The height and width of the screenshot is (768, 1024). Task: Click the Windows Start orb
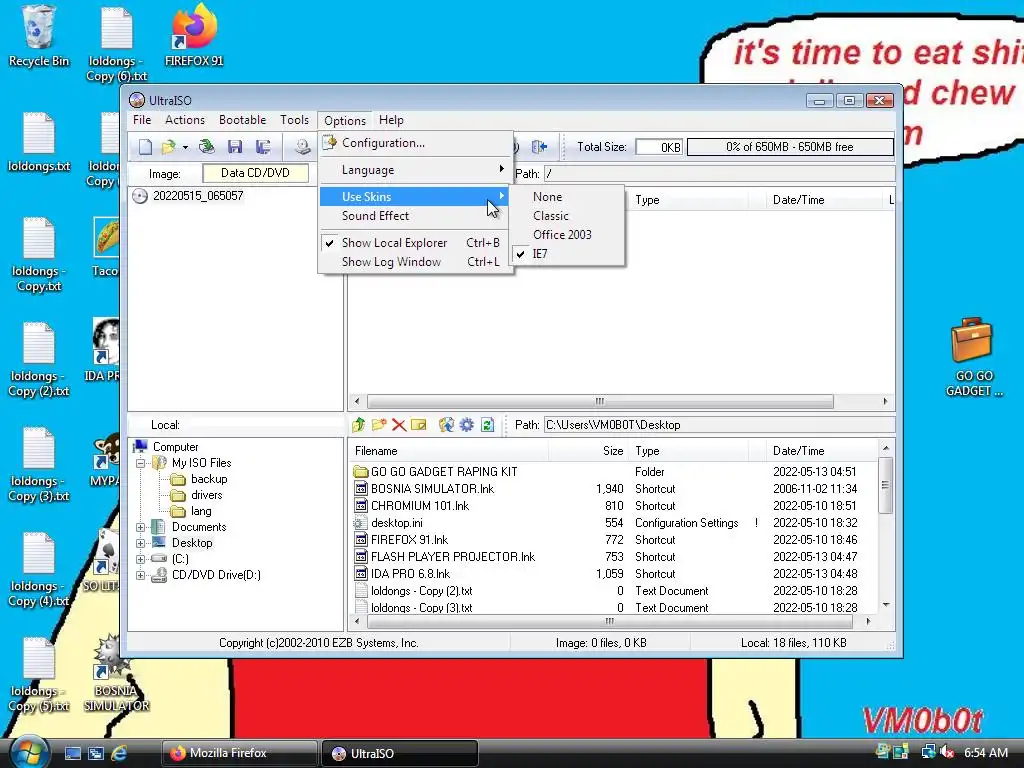click(27, 752)
